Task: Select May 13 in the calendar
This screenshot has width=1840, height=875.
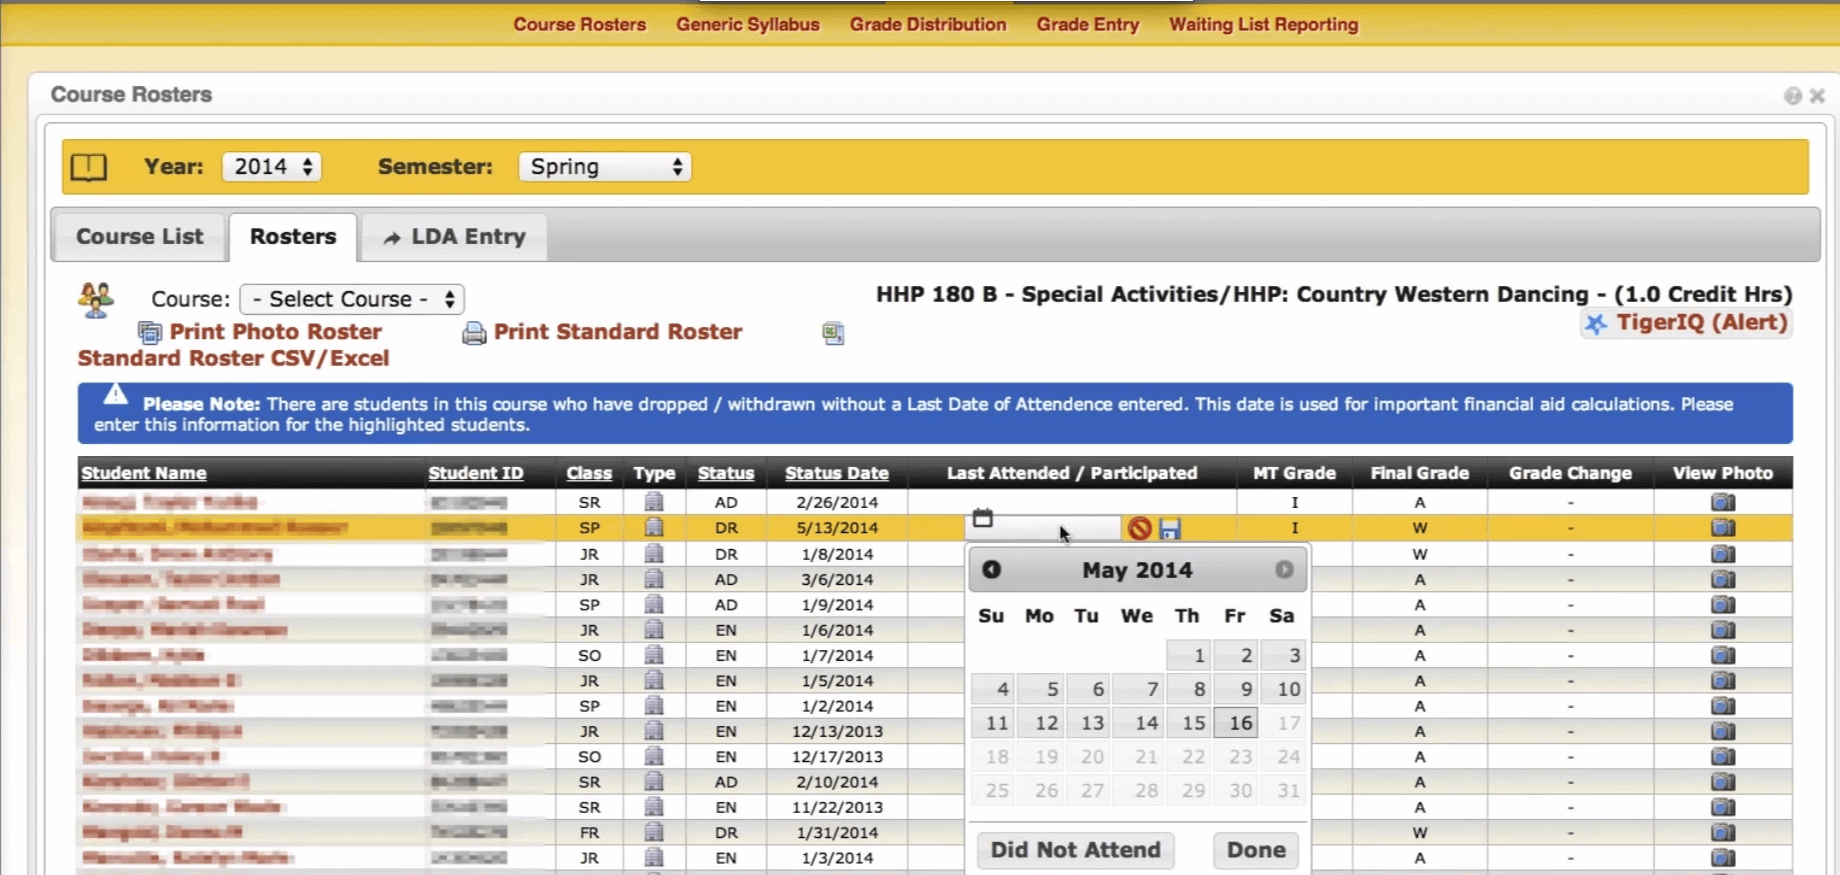Action: [x=1092, y=723]
